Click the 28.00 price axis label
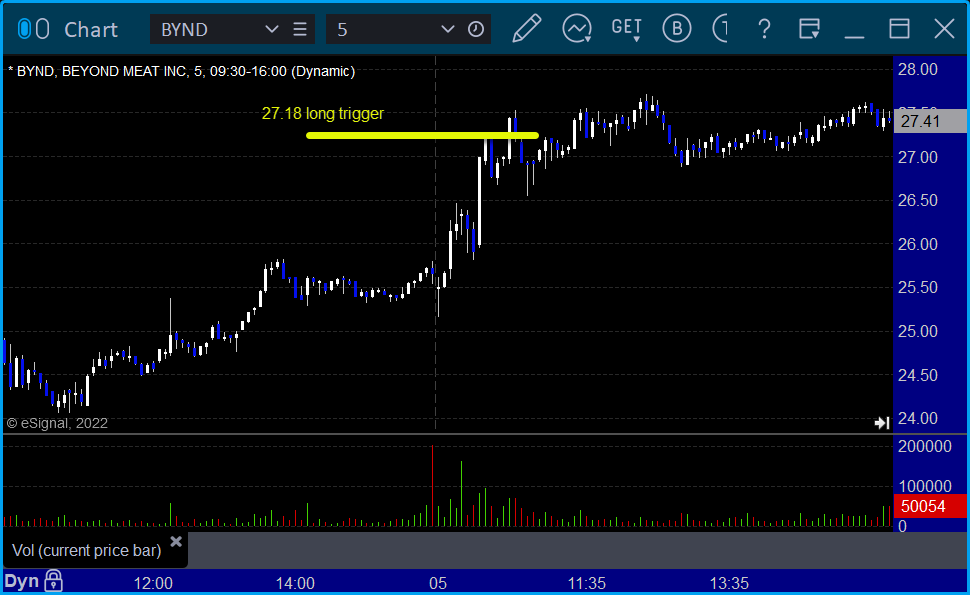Image resolution: width=970 pixels, height=595 pixels. (918, 69)
